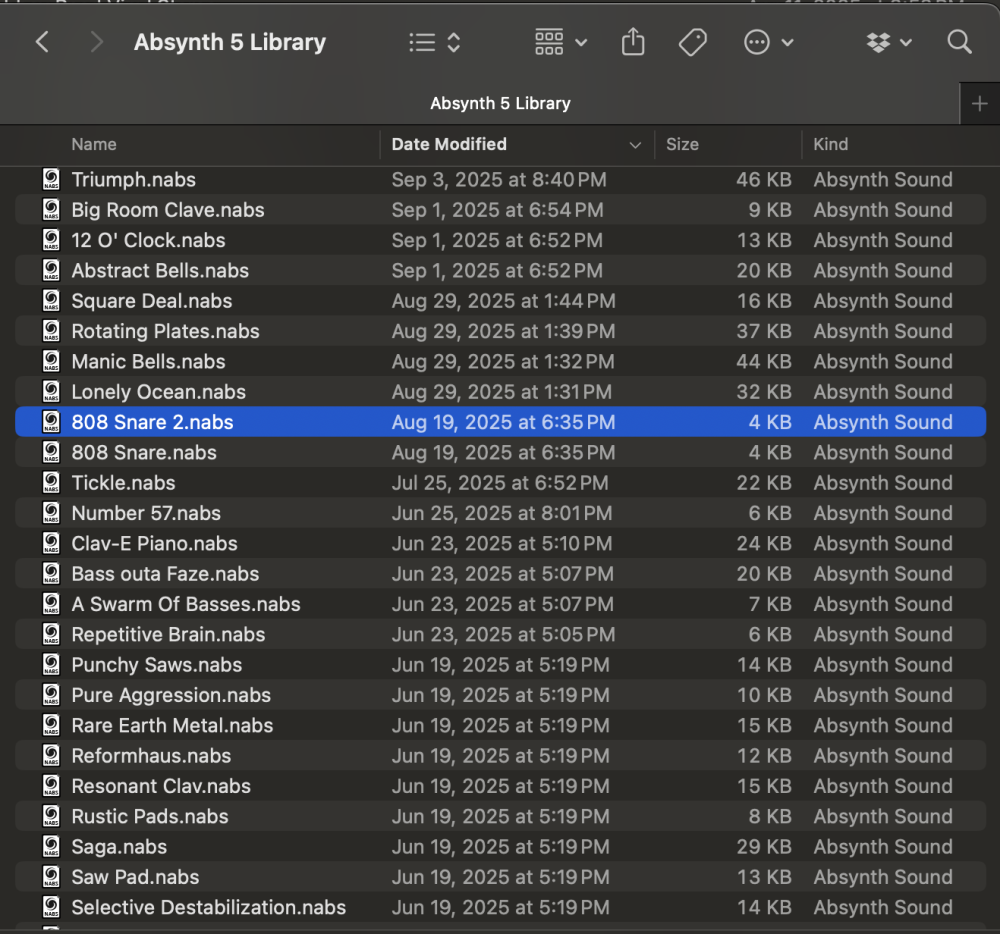Select the file name Rare Earth Metal.nabs

point(172,725)
